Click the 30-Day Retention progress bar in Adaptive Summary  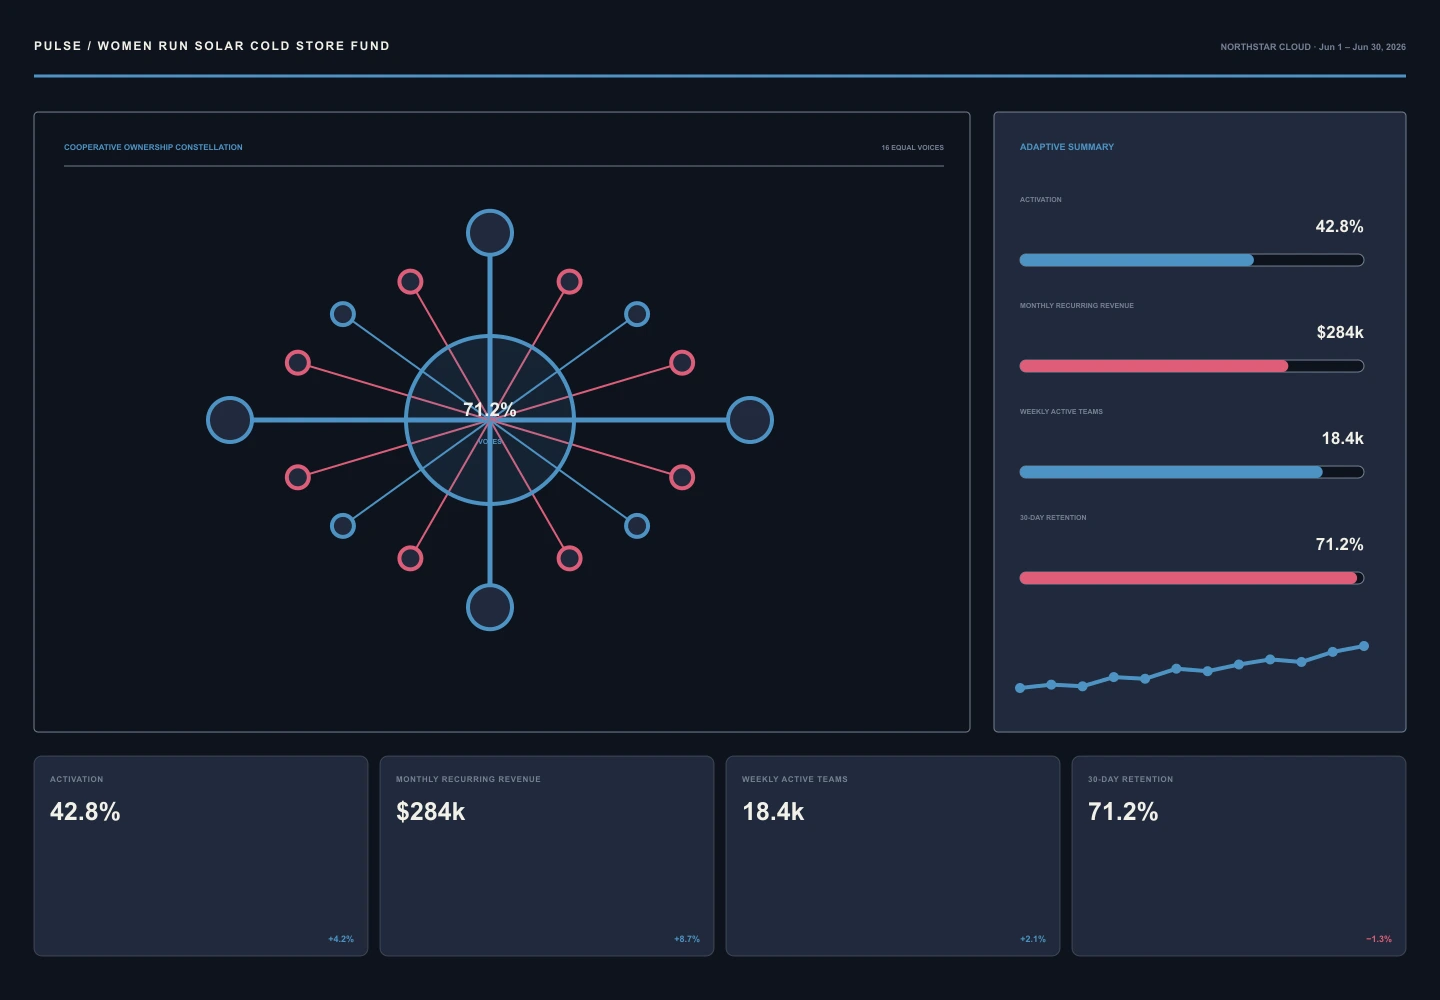(1192, 578)
